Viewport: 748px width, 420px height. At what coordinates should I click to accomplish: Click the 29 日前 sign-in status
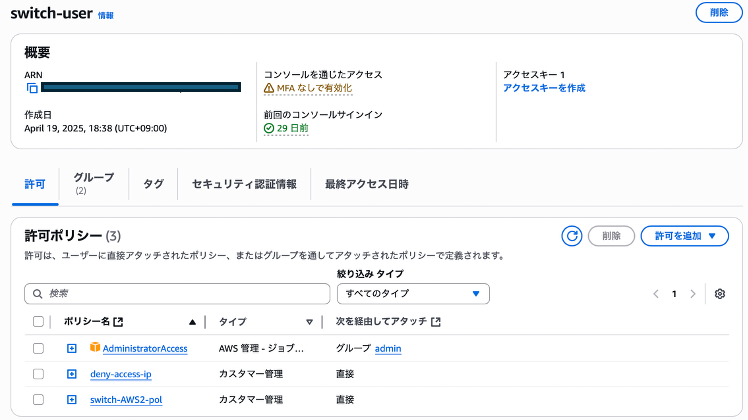(292, 128)
